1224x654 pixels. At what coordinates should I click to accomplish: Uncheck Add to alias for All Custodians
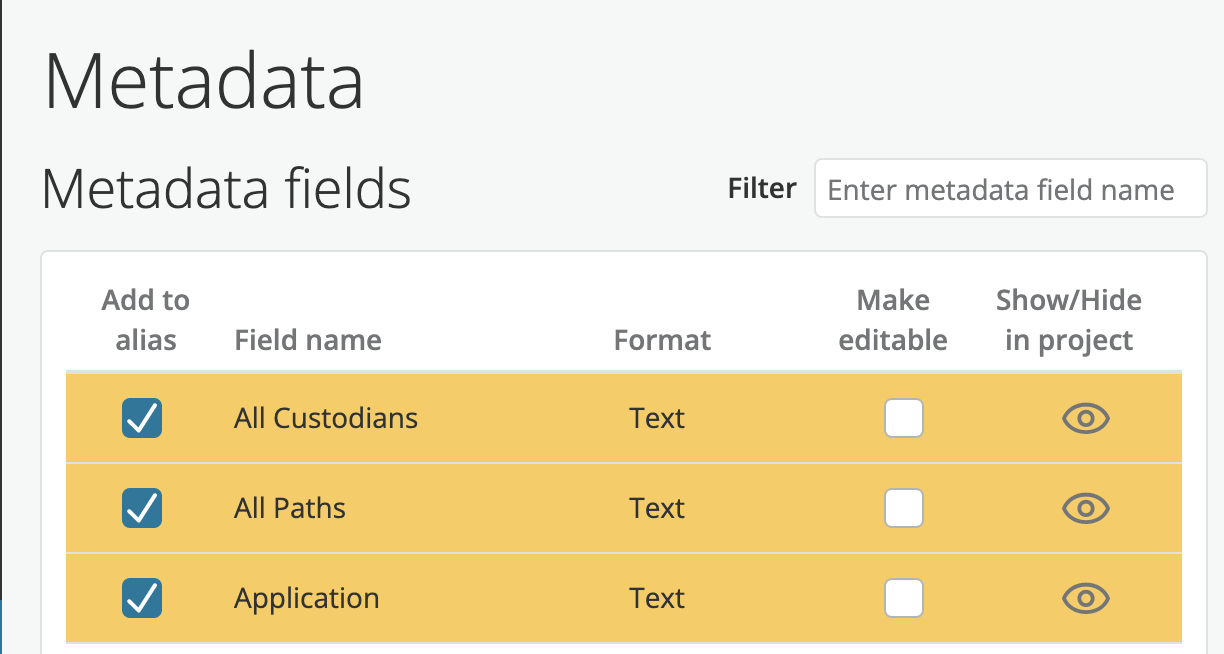pos(142,418)
